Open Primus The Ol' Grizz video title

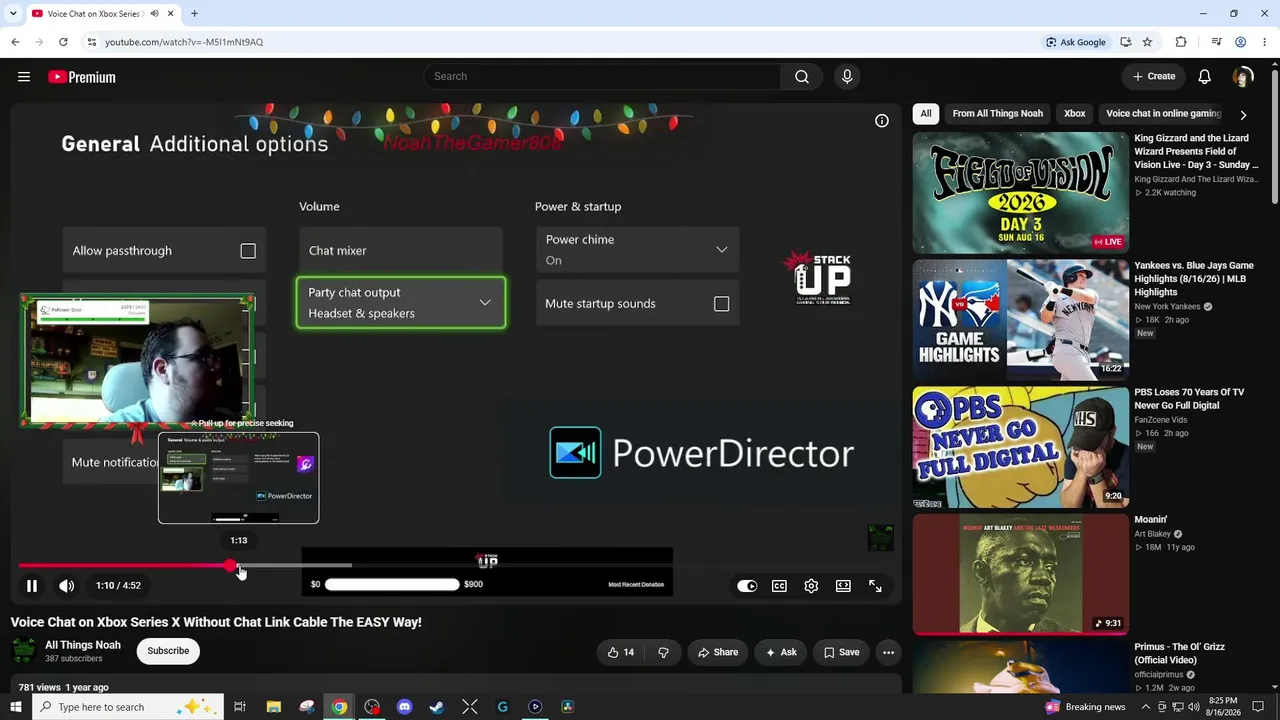click(x=1179, y=653)
